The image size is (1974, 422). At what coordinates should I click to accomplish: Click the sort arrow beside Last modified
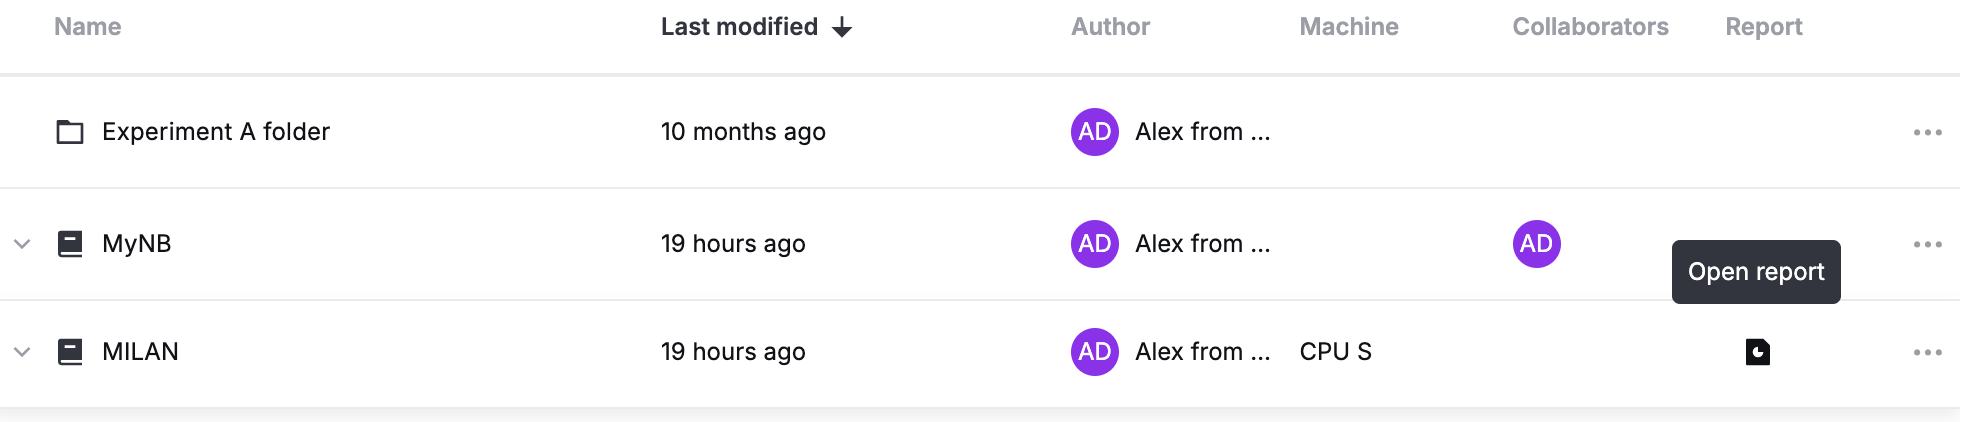click(842, 28)
